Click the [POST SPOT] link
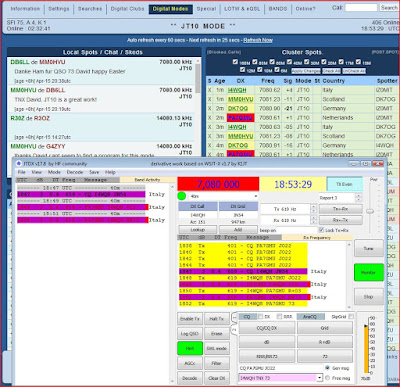400x387 pixels. (385, 52)
